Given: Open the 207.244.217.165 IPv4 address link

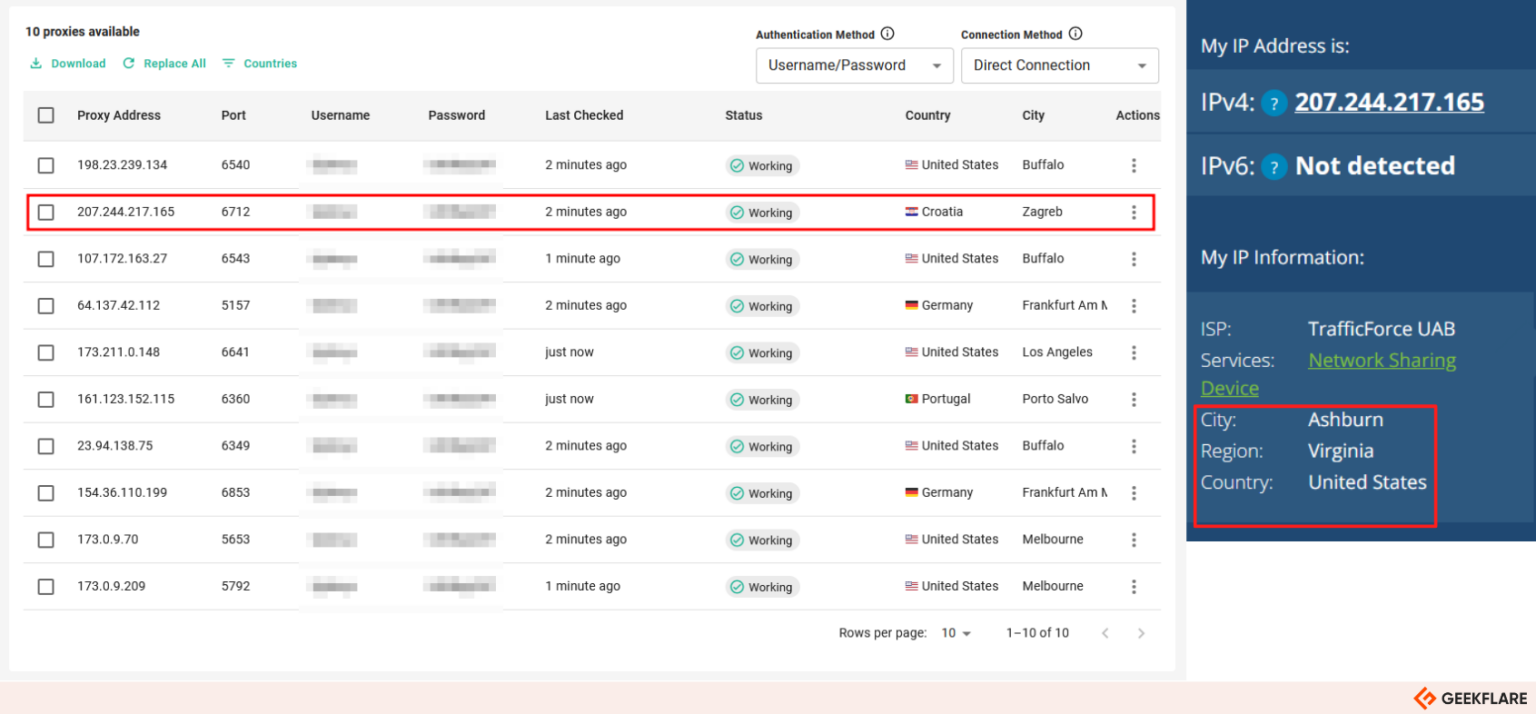Looking at the screenshot, I should [1388, 102].
